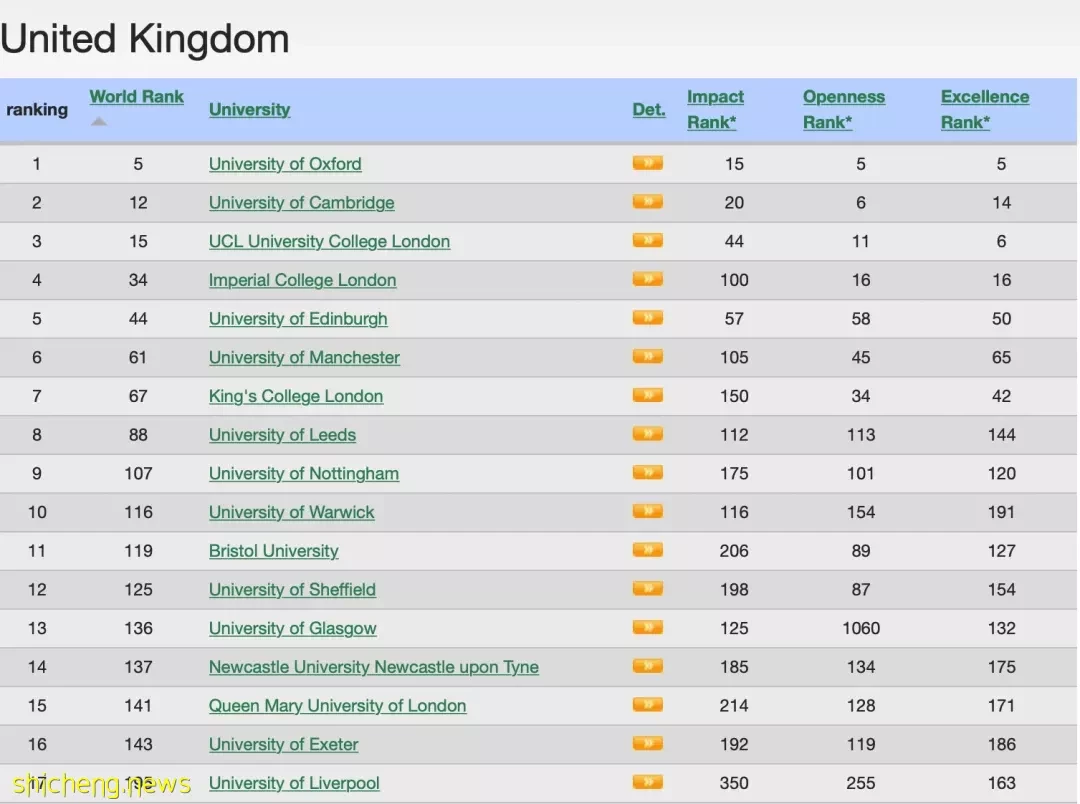
Task: Open details icon for University of Exeter
Action: click(x=647, y=743)
